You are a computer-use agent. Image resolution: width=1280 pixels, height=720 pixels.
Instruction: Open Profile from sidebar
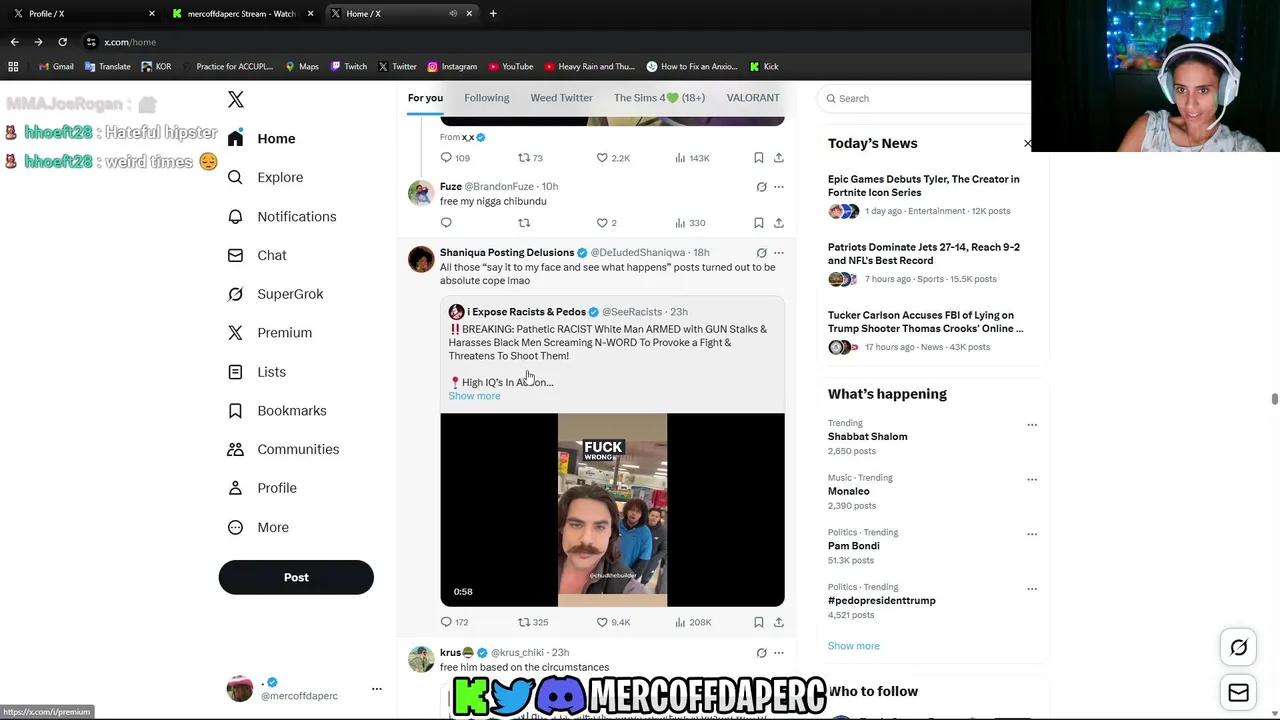coord(263,488)
